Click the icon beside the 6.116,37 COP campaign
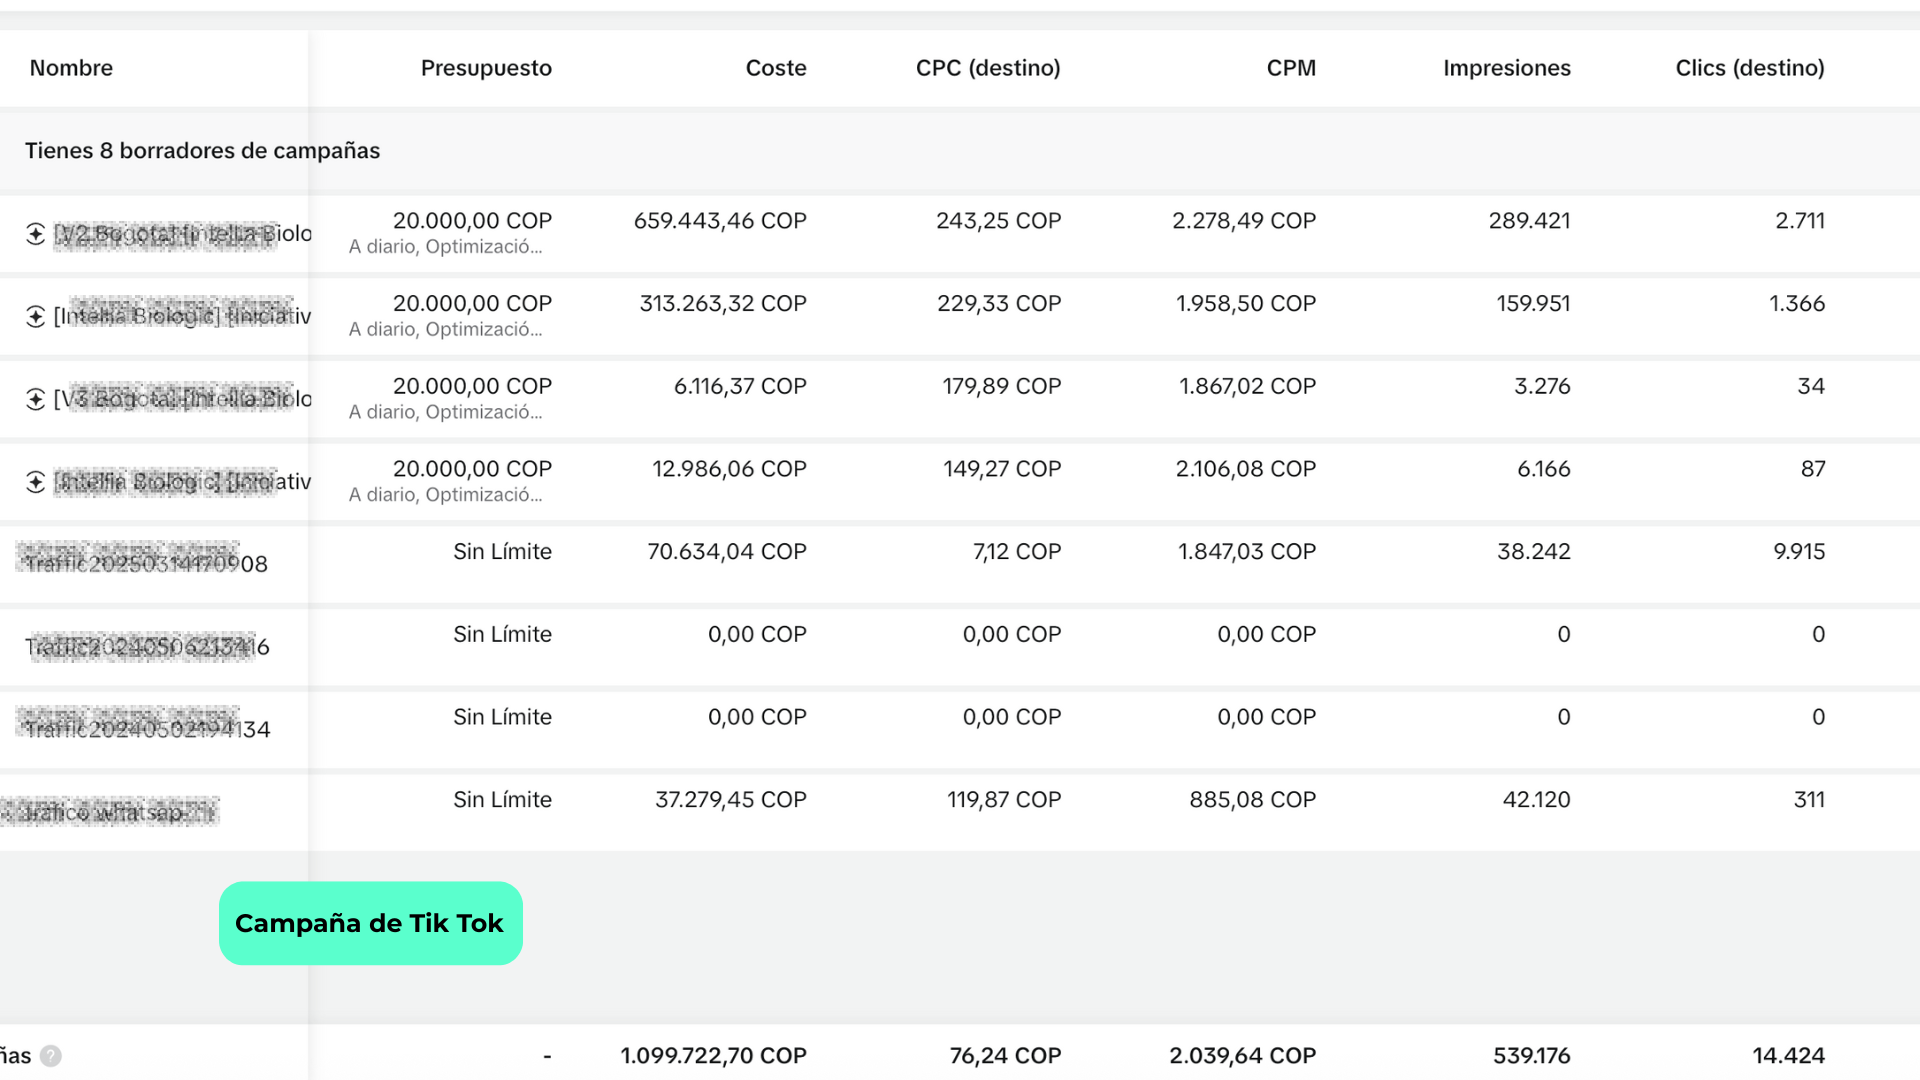 pyautogui.click(x=36, y=400)
